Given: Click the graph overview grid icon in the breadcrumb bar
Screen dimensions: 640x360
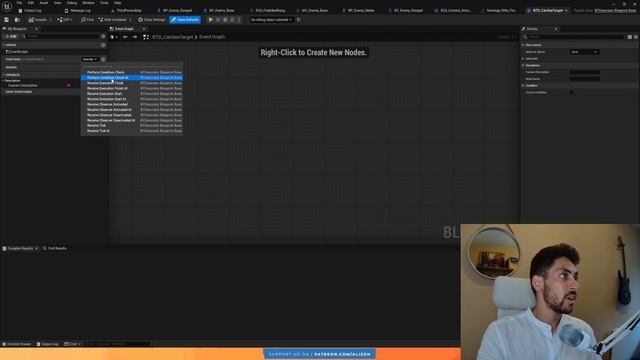Looking at the screenshot, I should [146, 37].
